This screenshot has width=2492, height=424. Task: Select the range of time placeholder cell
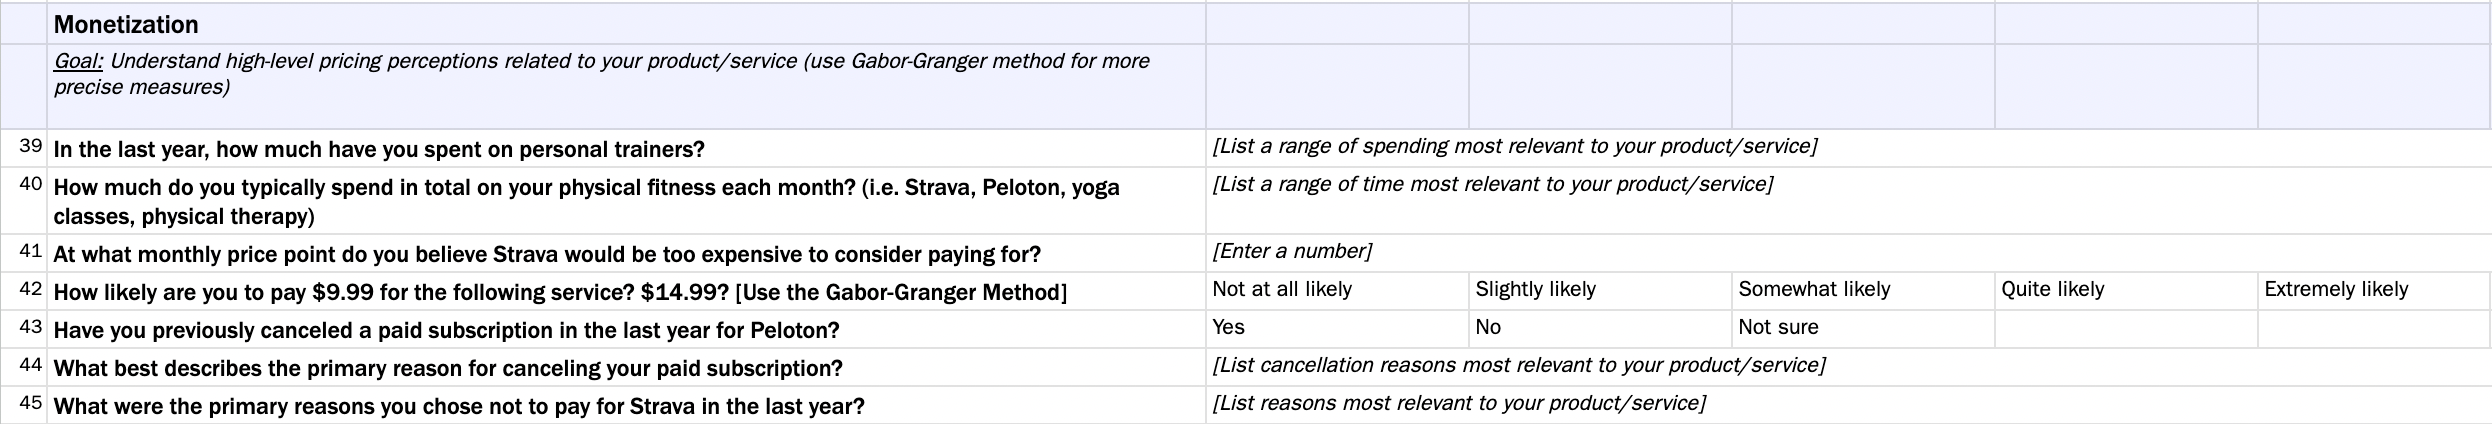click(1492, 184)
